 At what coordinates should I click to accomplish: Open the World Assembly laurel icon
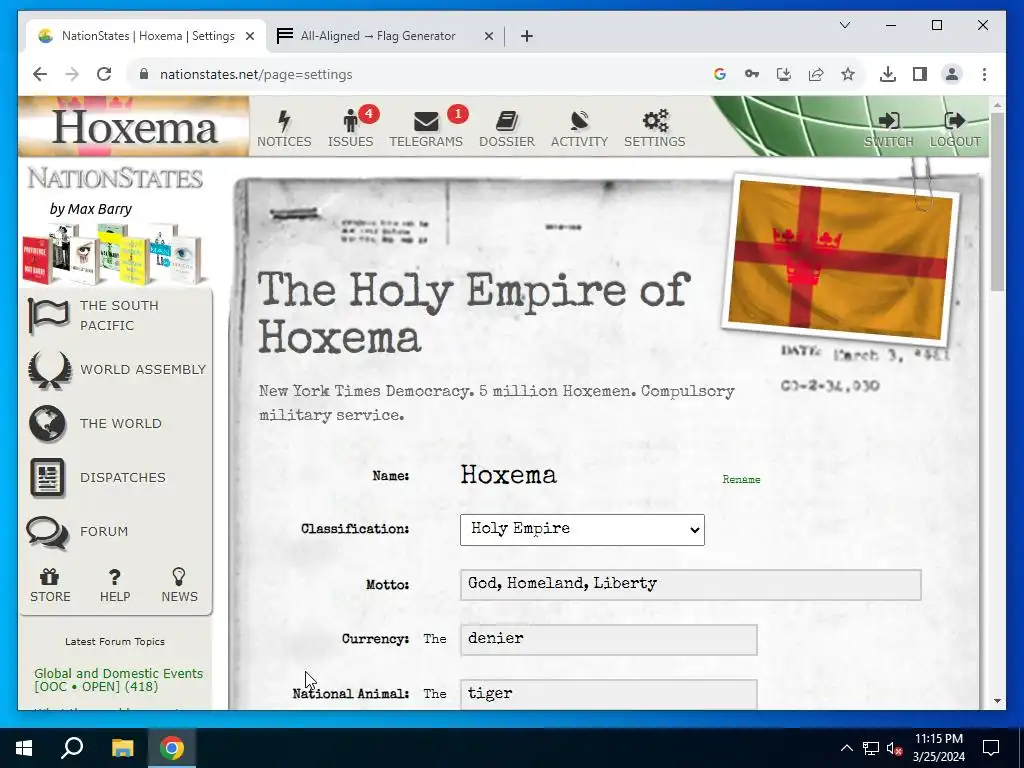[50, 370]
